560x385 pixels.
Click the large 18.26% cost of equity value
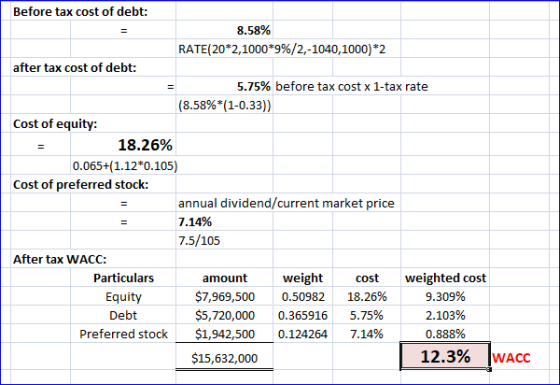[x=145, y=145]
